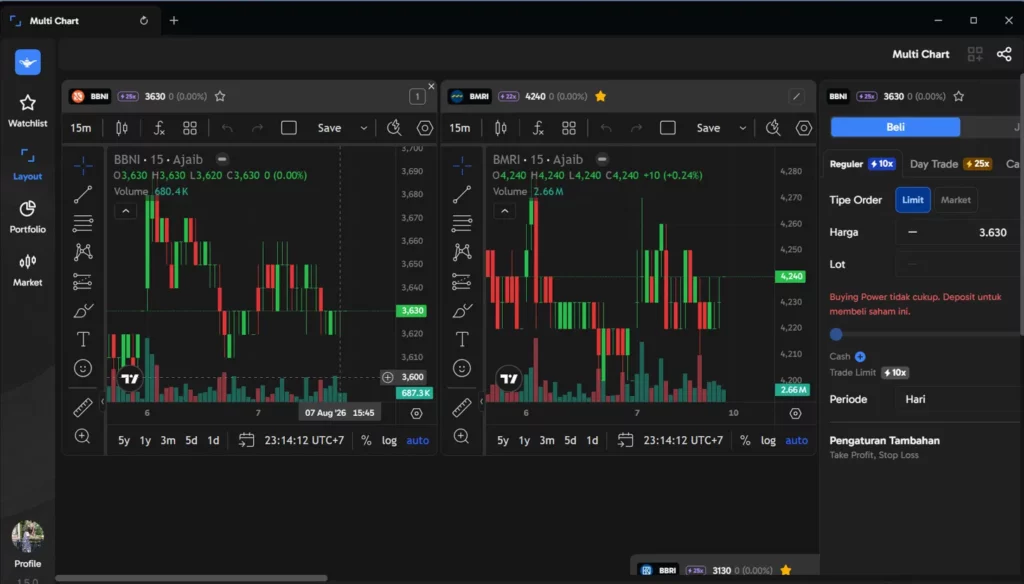
Task: Click Save on BMRI chart toolbar
Action: click(708, 128)
